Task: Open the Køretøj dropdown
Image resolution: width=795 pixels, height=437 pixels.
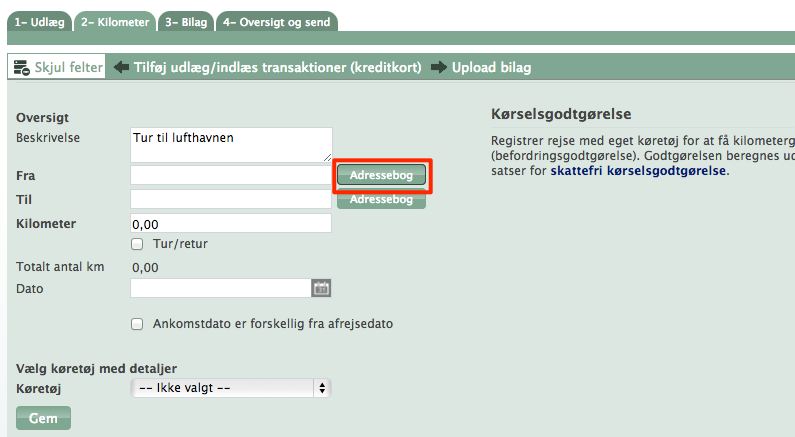Action: point(231,388)
